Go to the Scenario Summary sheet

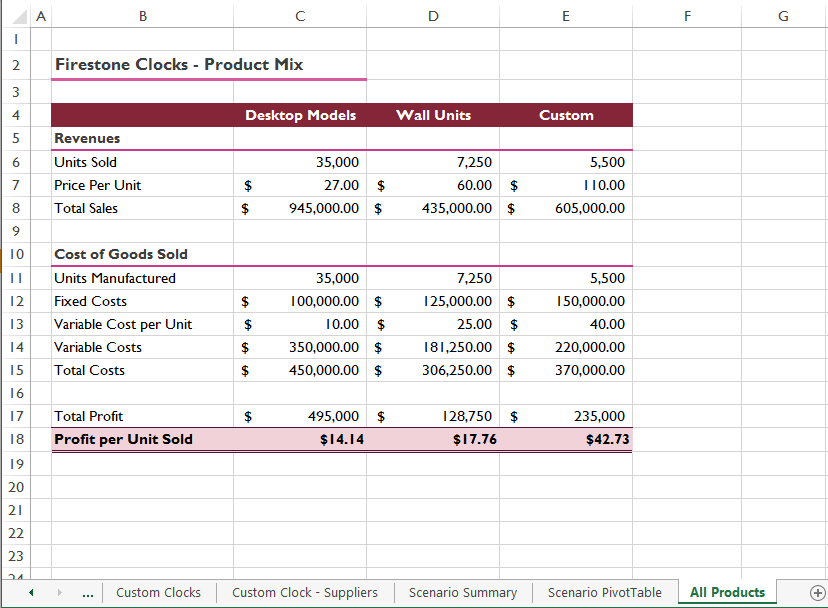click(463, 593)
